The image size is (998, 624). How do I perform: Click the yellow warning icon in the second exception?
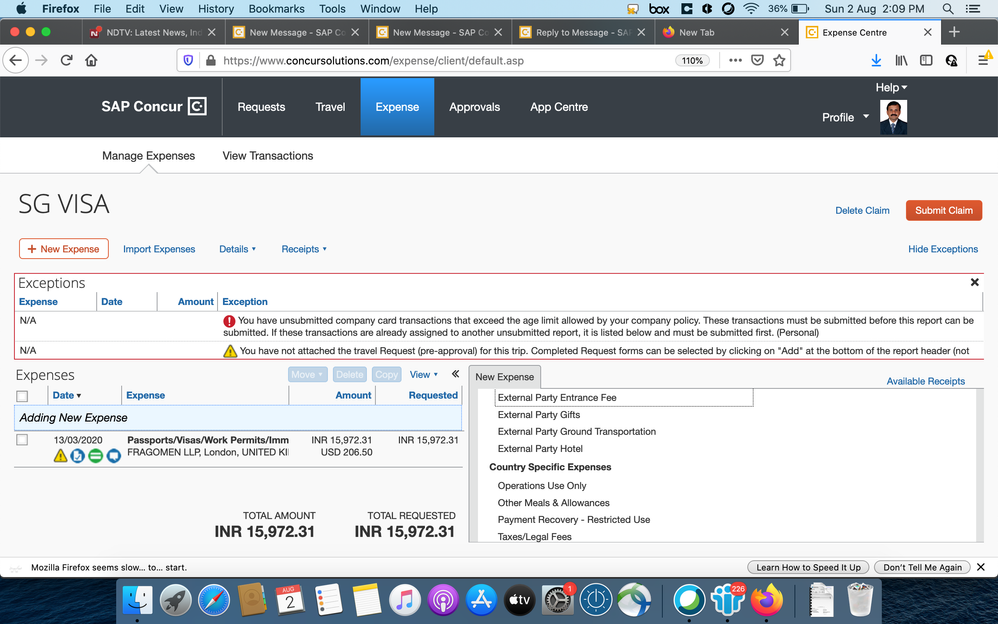[x=230, y=351]
